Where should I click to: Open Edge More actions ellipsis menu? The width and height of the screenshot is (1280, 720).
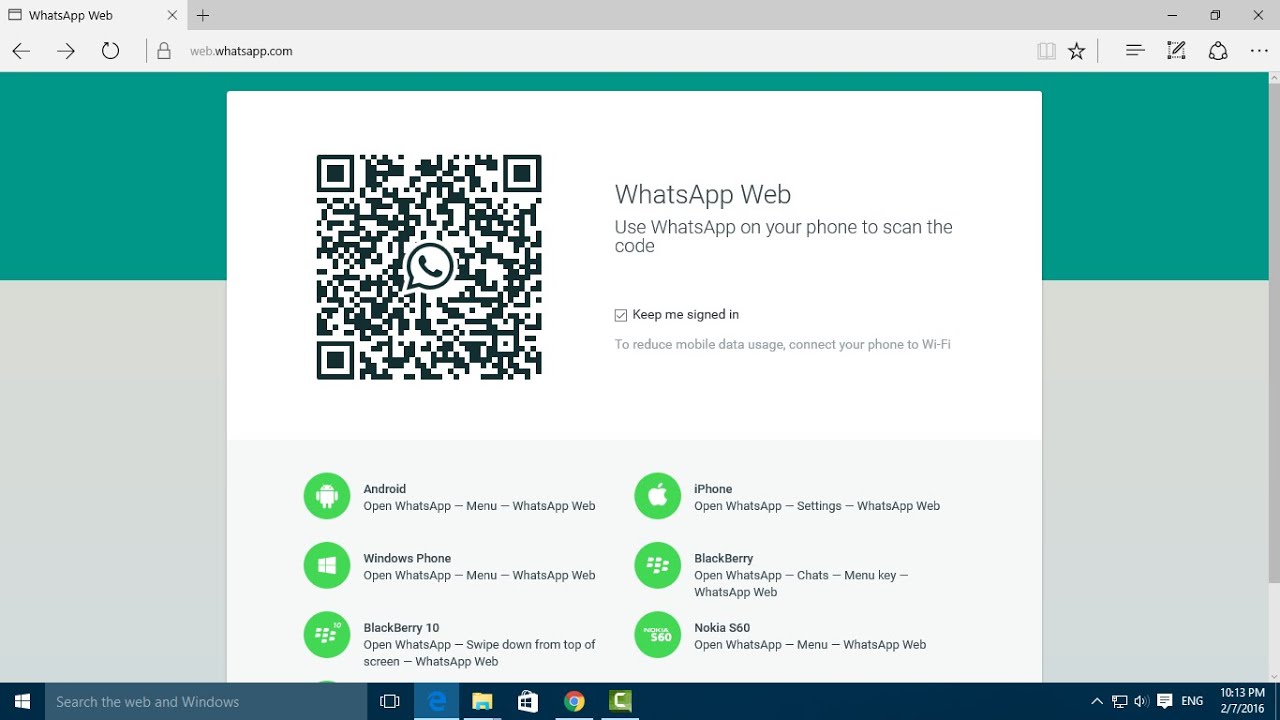click(x=1260, y=51)
